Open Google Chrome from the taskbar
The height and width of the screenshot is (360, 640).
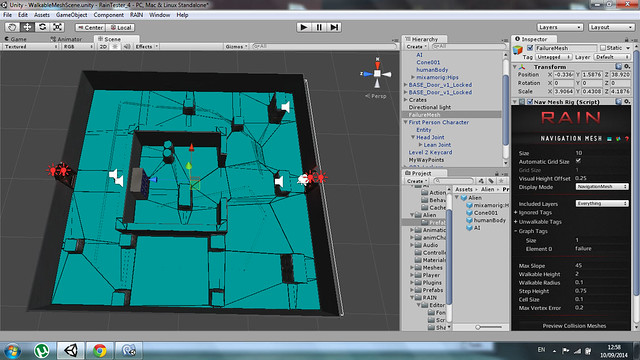click(x=99, y=350)
